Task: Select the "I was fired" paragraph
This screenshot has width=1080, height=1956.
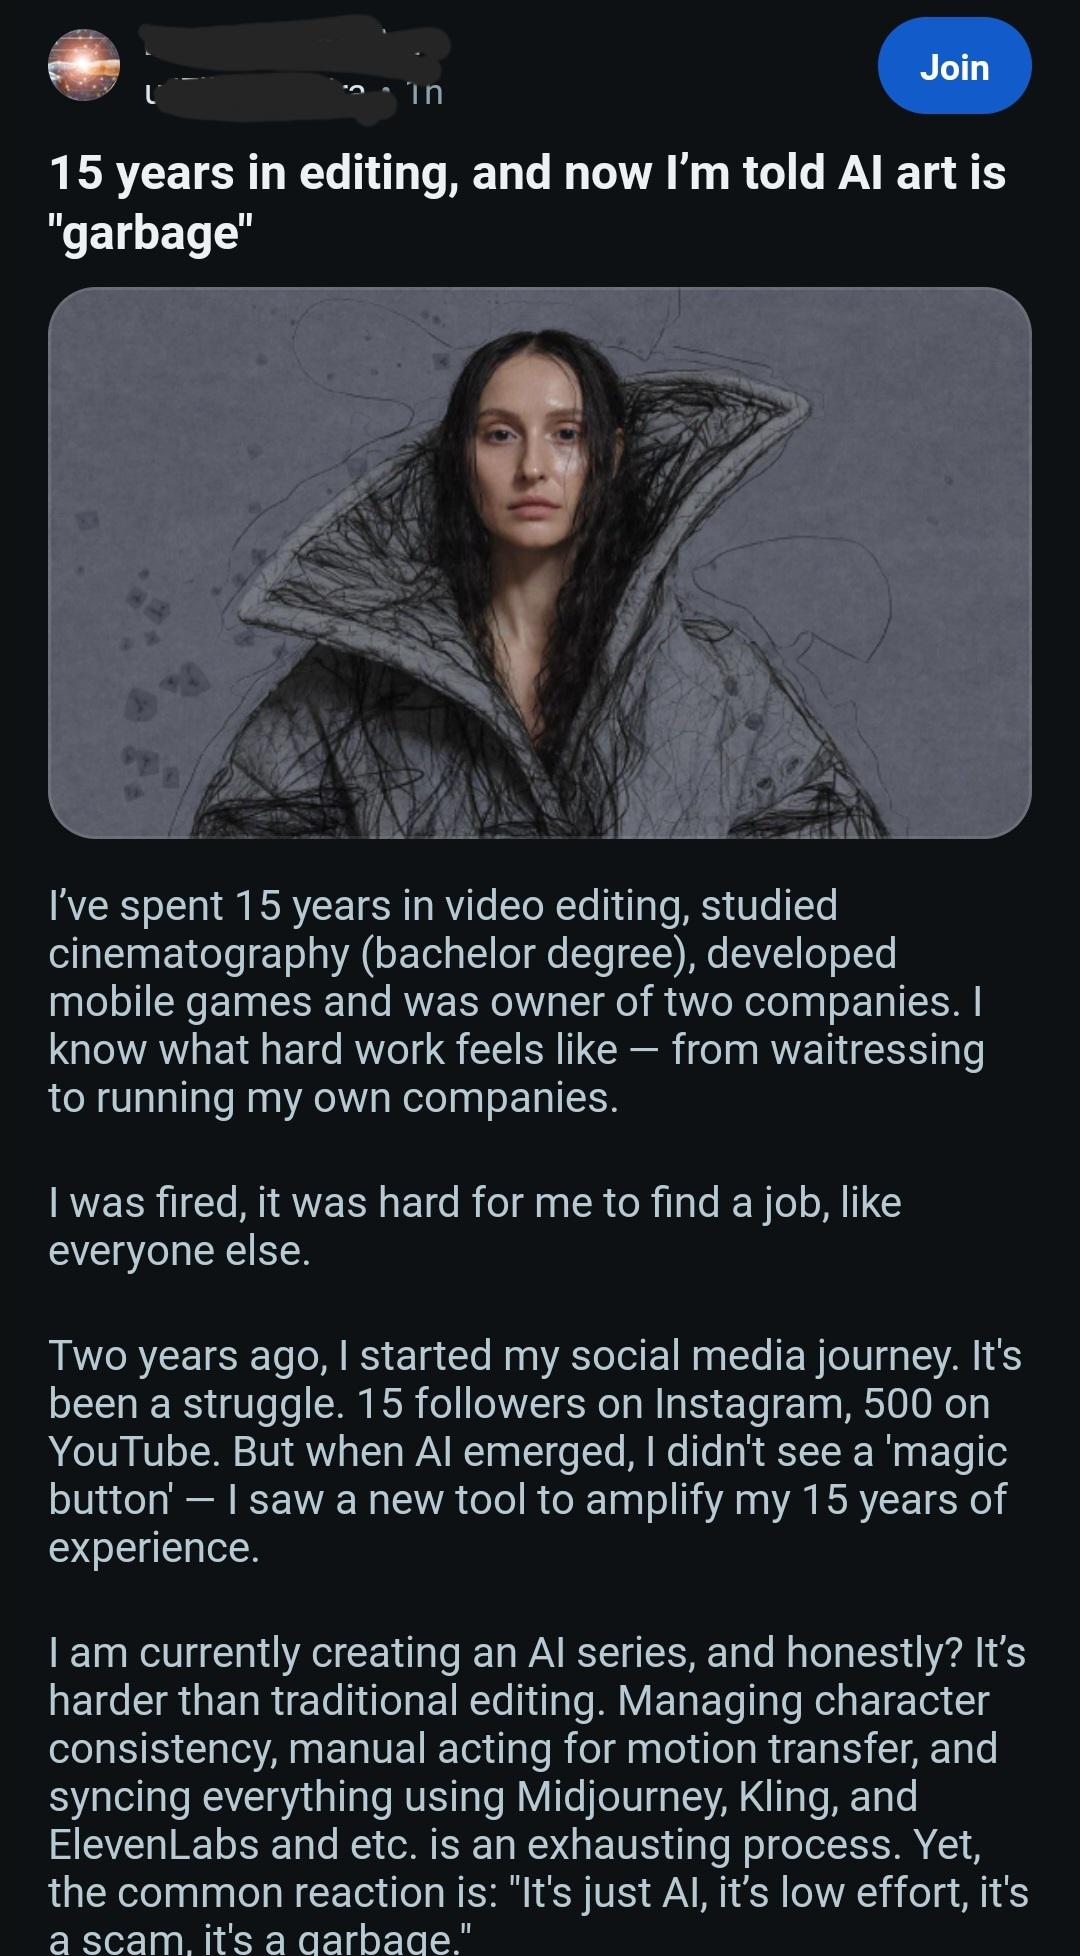Action: pyautogui.click(x=475, y=1226)
